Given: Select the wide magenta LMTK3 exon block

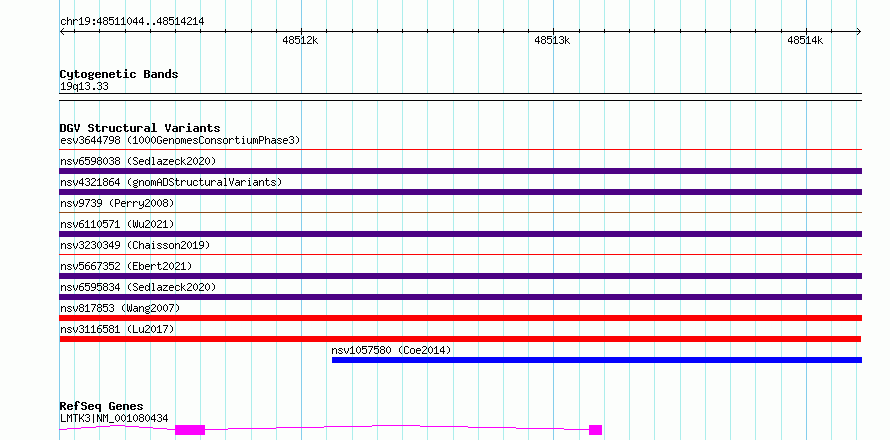Looking at the screenshot, I should pyautogui.click(x=190, y=430).
